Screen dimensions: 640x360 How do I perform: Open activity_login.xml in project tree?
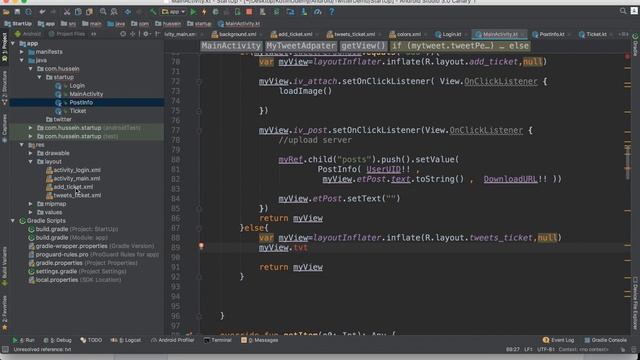point(77,170)
